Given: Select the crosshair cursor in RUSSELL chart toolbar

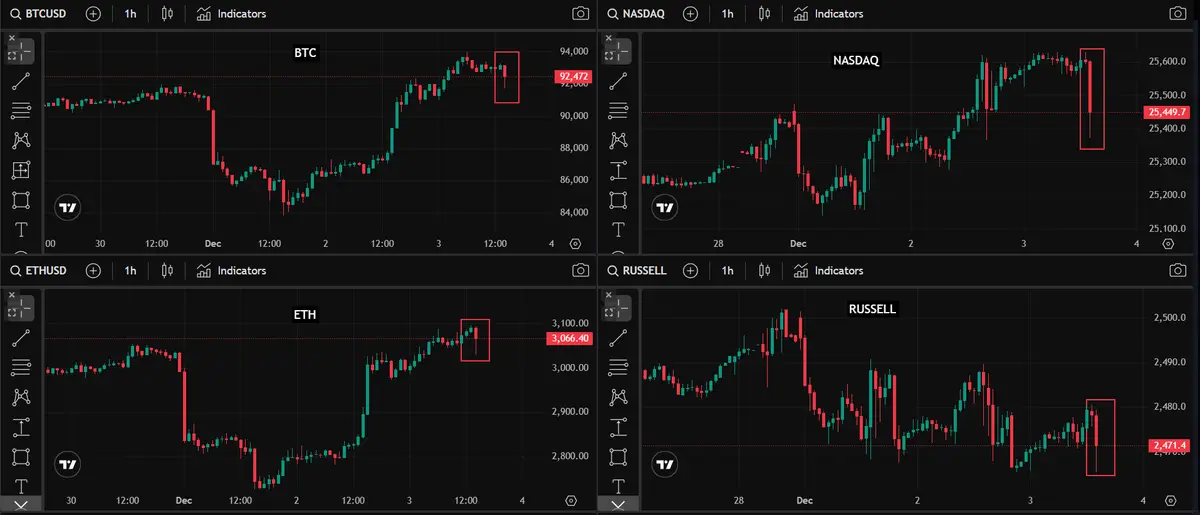Looking at the screenshot, I should point(617,309).
